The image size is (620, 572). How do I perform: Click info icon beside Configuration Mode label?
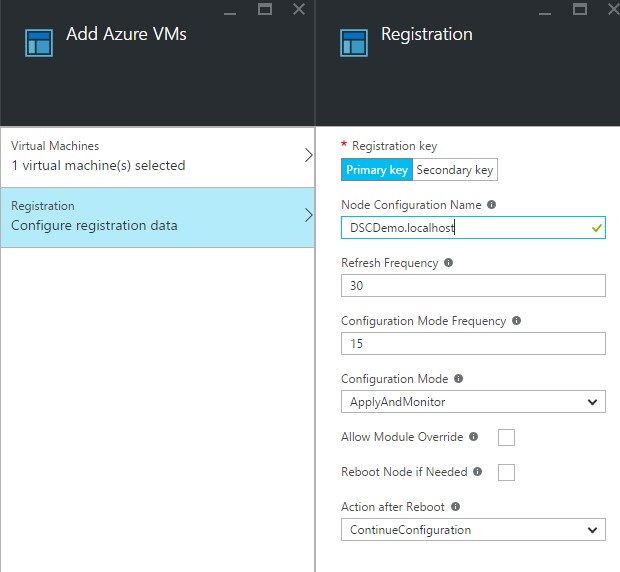pyautogui.click(x=458, y=379)
